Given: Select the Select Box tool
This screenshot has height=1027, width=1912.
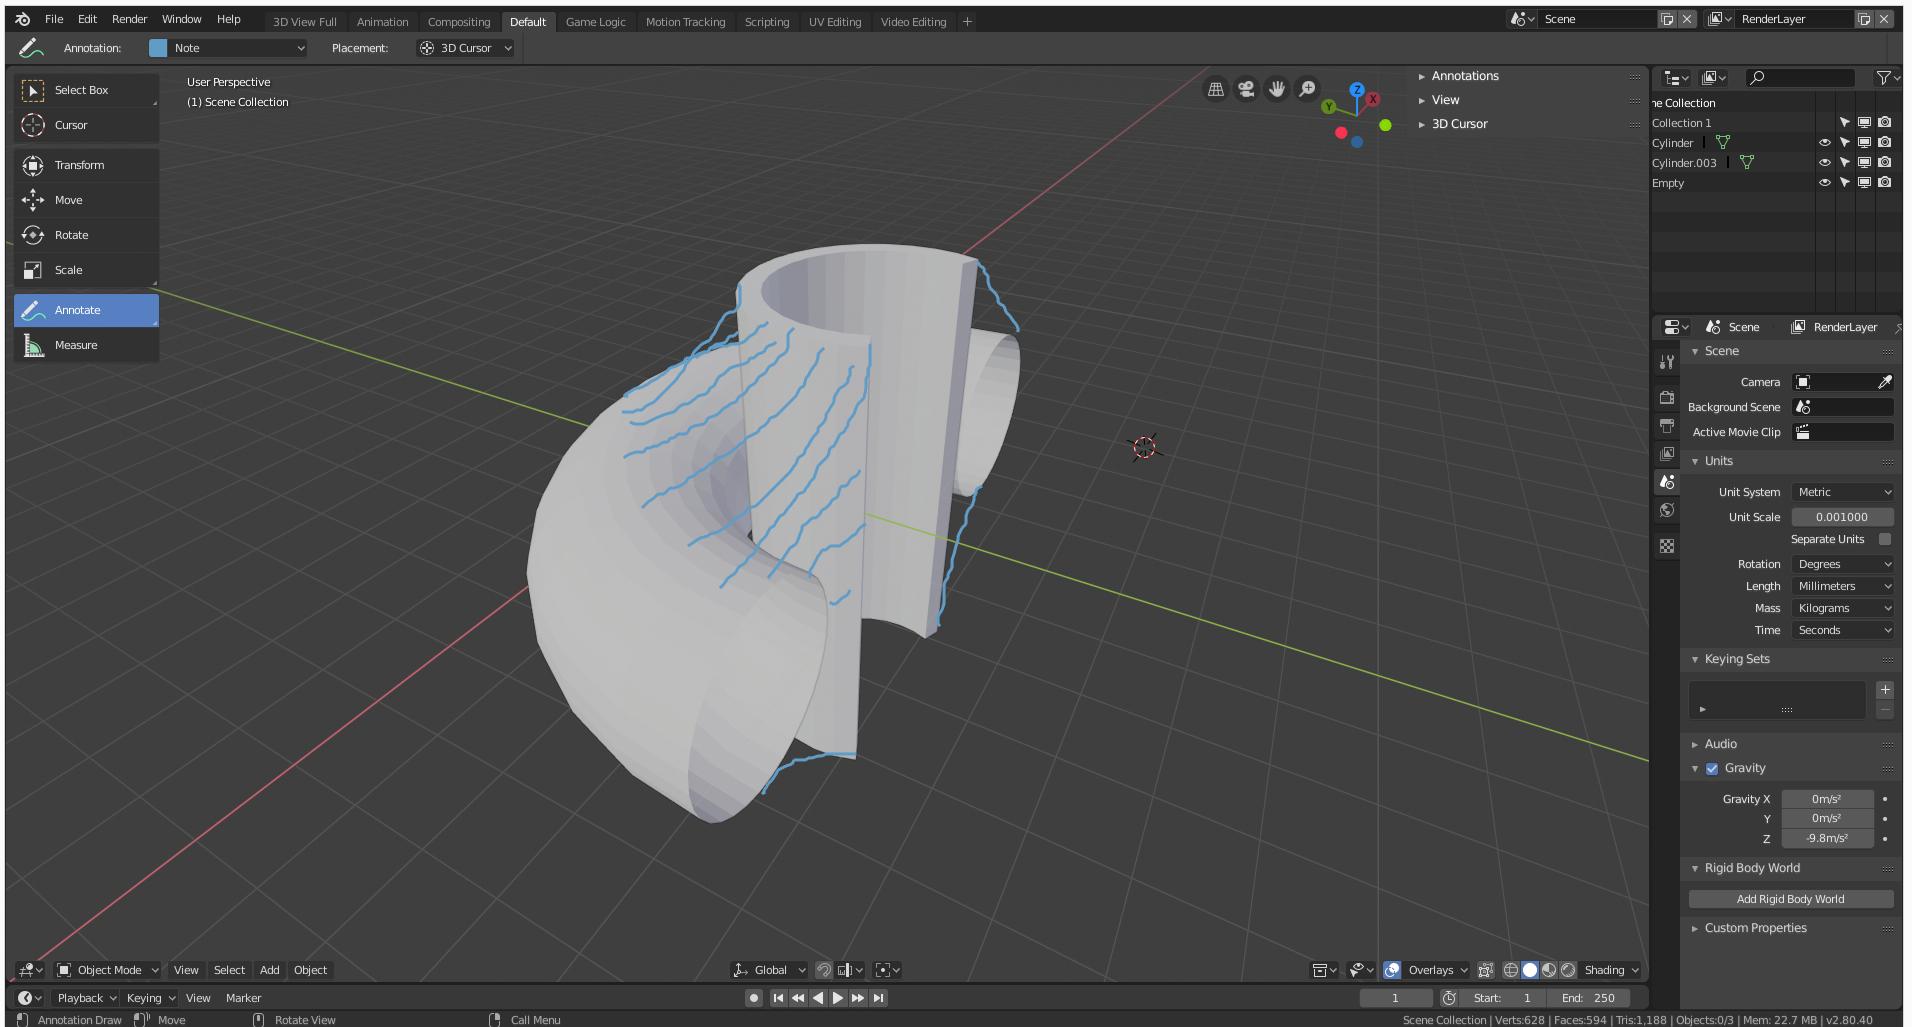Looking at the screenshot, I should pyautogui.click(x=86, y=90).
